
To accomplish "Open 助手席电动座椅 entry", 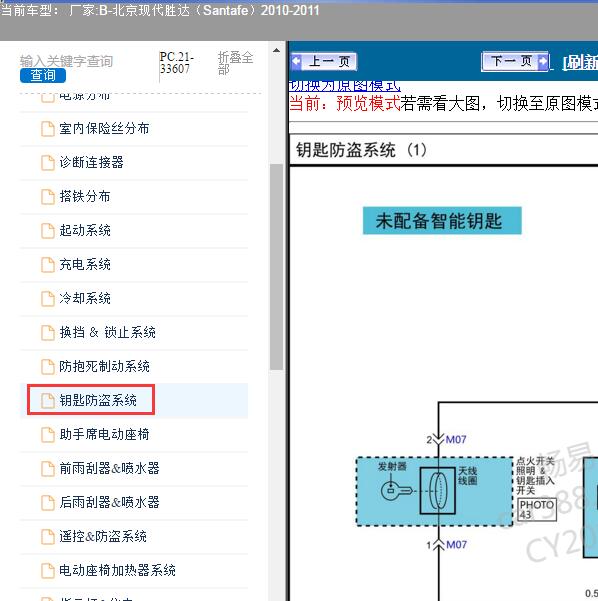I will click(104, 434).
